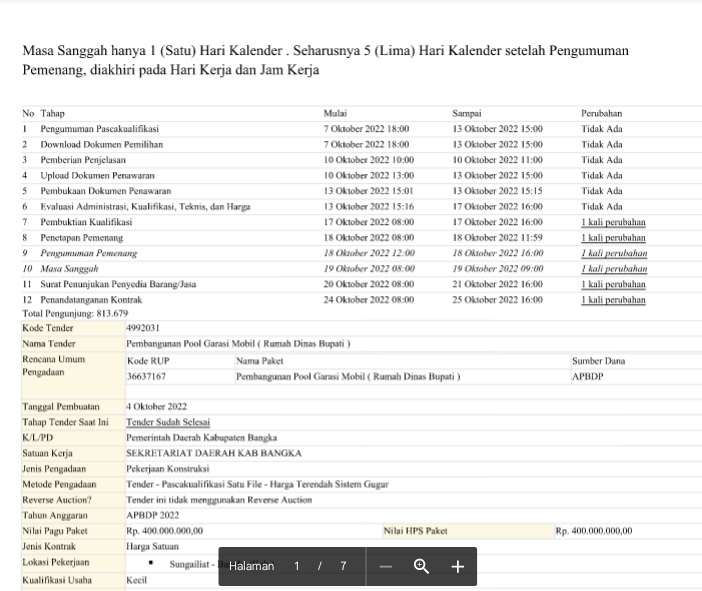Open '1 kali perubahan' for Pembuktian Kualifikasi

(613, 222)
